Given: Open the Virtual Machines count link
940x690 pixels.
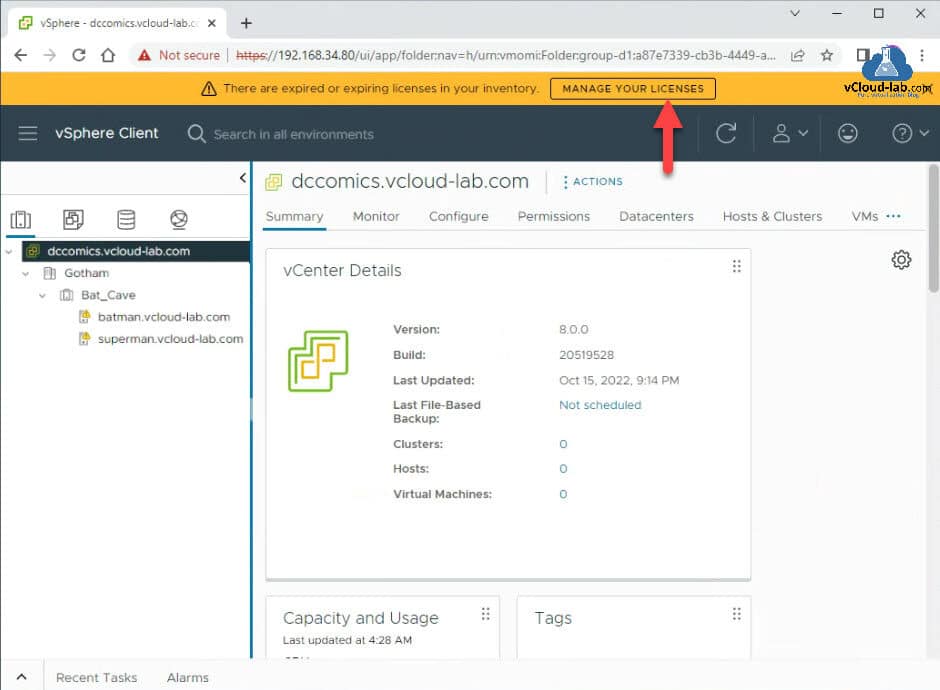Looking at the screenshot, I should tap(563, 495).
